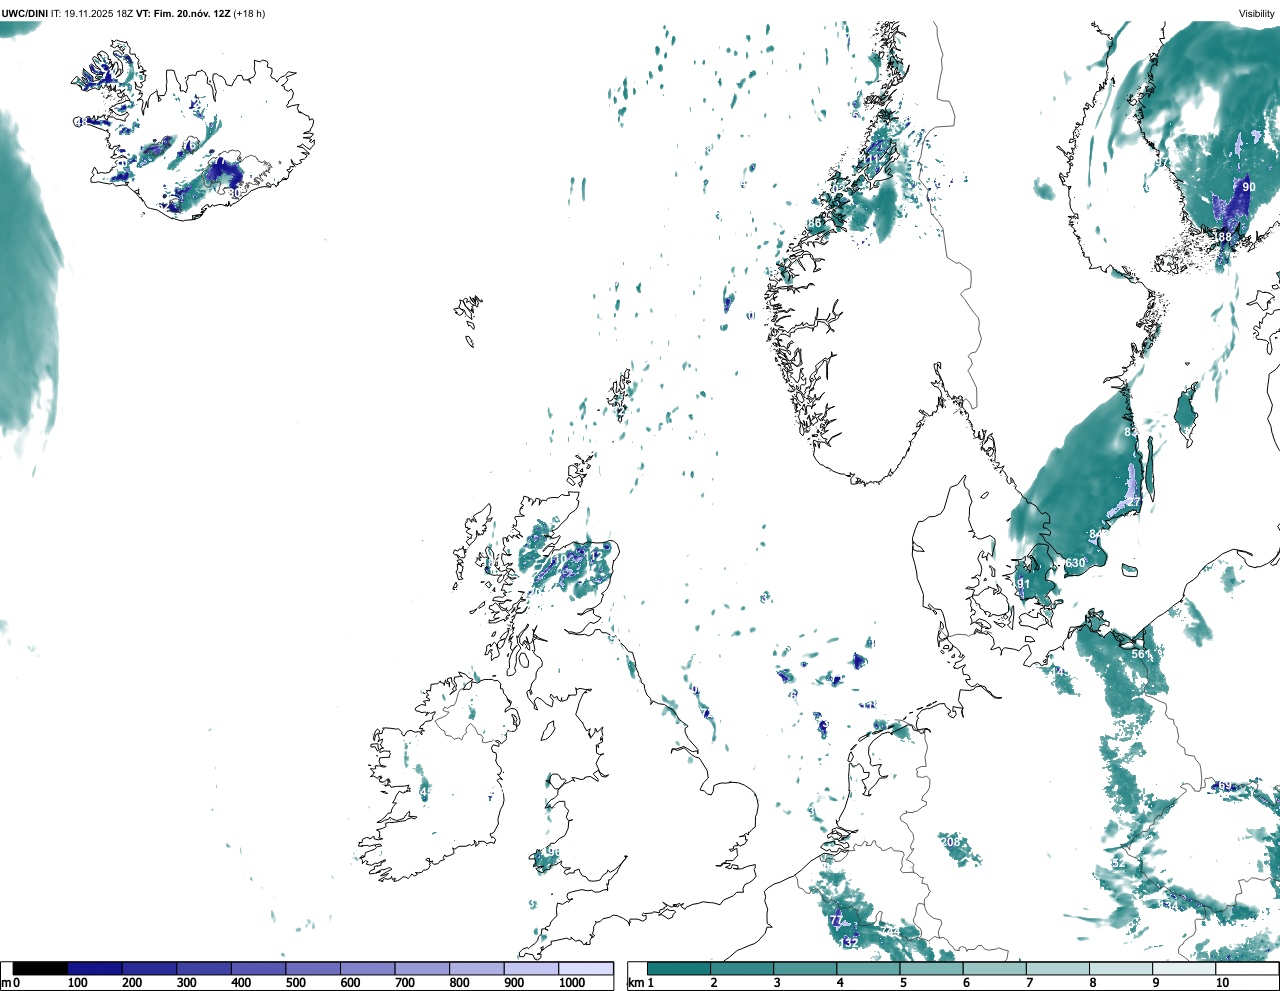This screenshot has width=1280, height=991.
Task: Click the "(+18 h)" forecast offset text
Action: [x=249, y=13]
